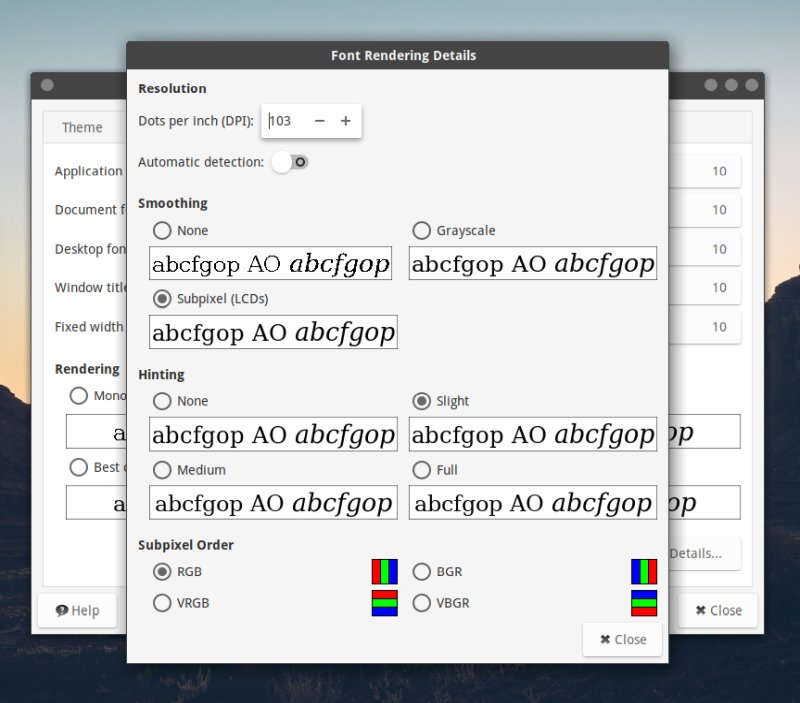Image resolution: width=800 pixels, height=703 pixels.
Task: Click the X icon on the dialog Close button
Action: coord(603,640)
